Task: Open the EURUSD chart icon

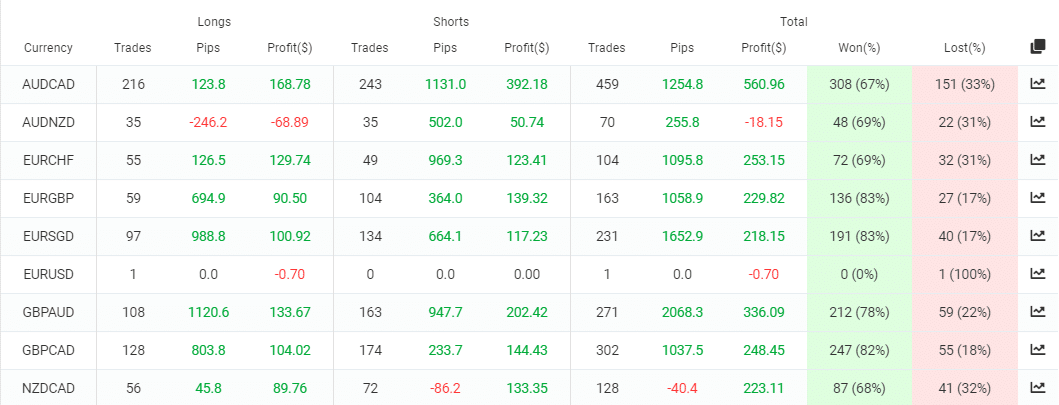Action: click(1037, 274)
